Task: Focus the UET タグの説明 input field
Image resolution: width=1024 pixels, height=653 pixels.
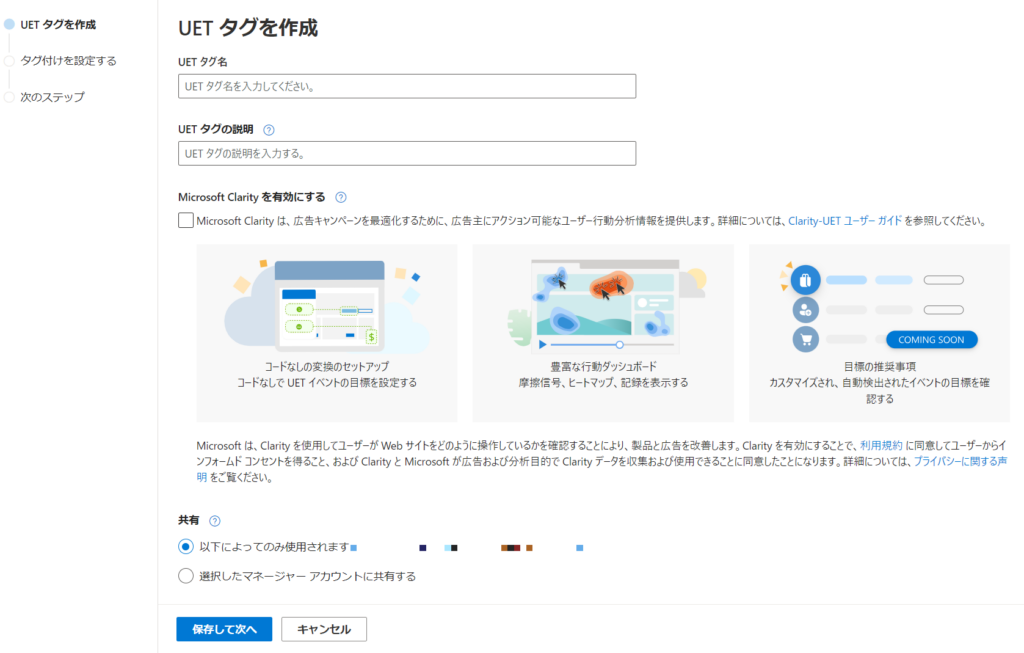Action: click(407, 153)
